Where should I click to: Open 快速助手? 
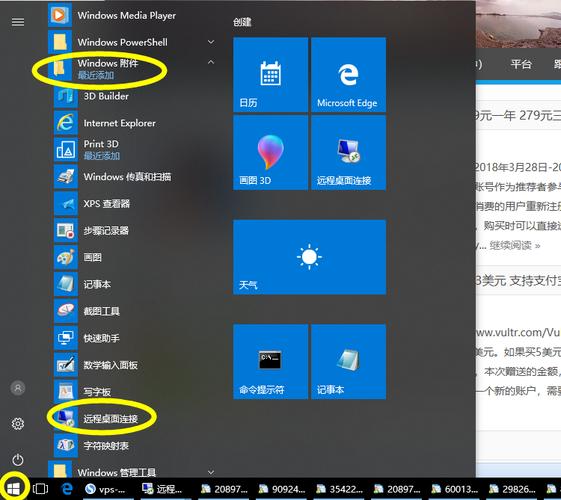coord(136,338)
